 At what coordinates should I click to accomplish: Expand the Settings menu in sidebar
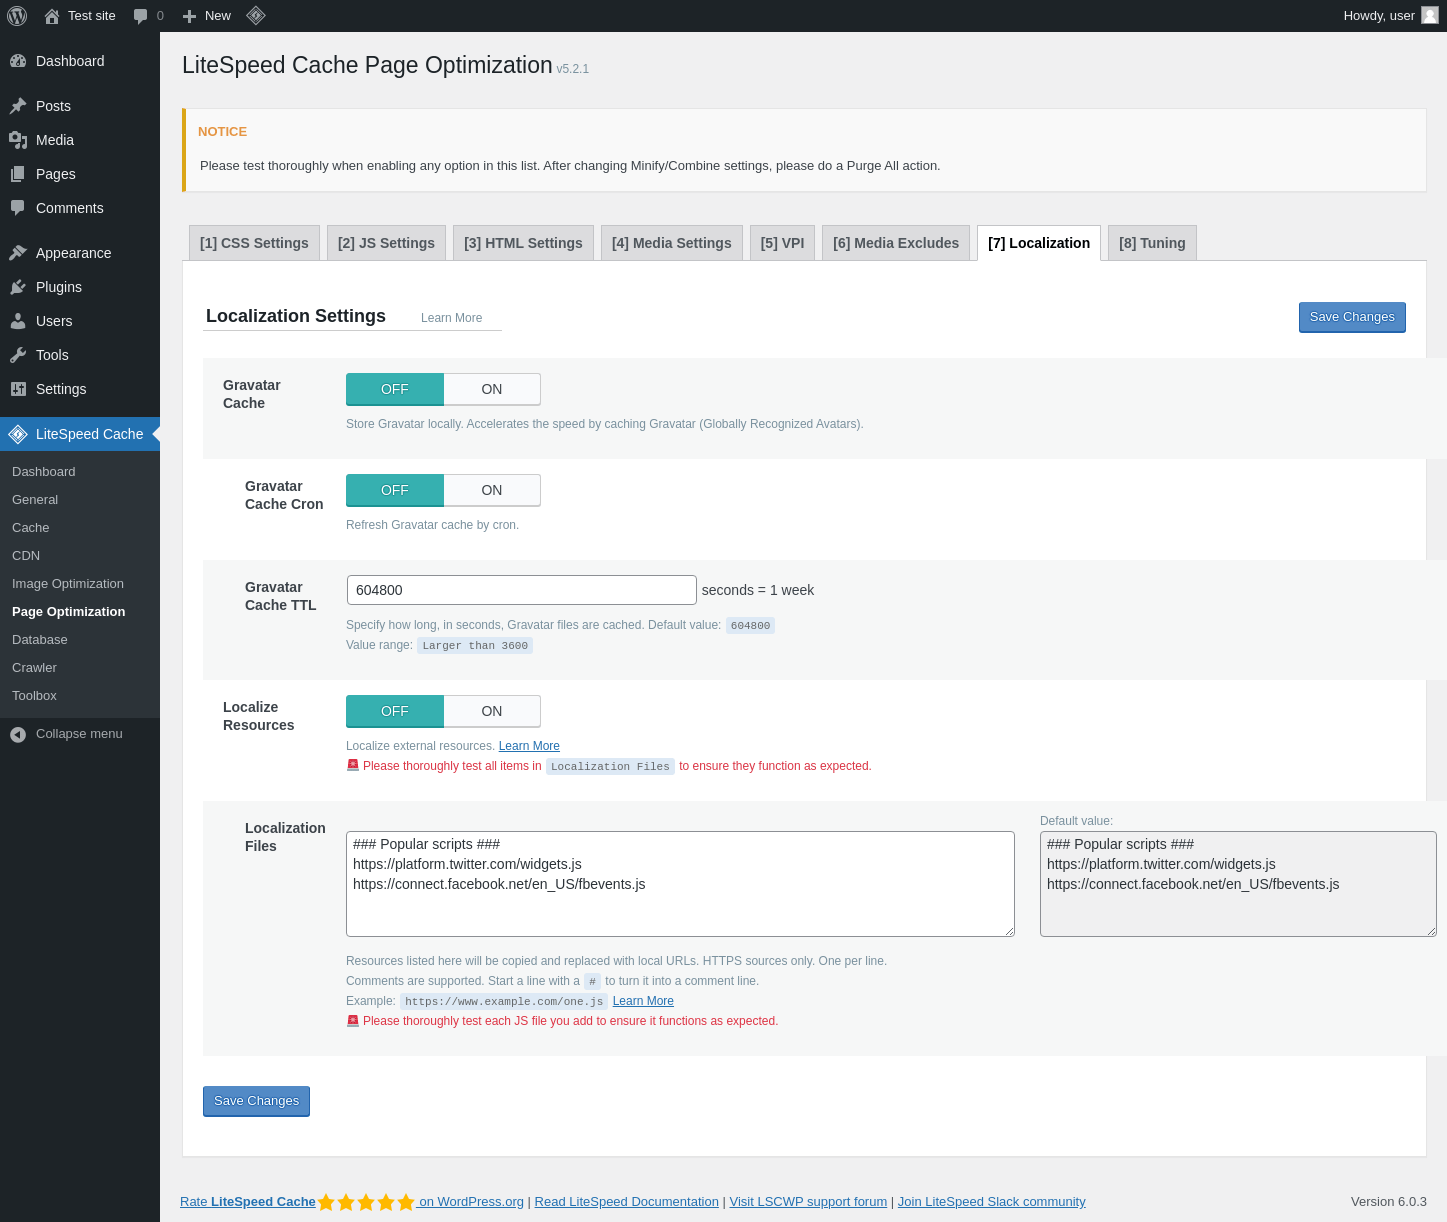point(61,389)
